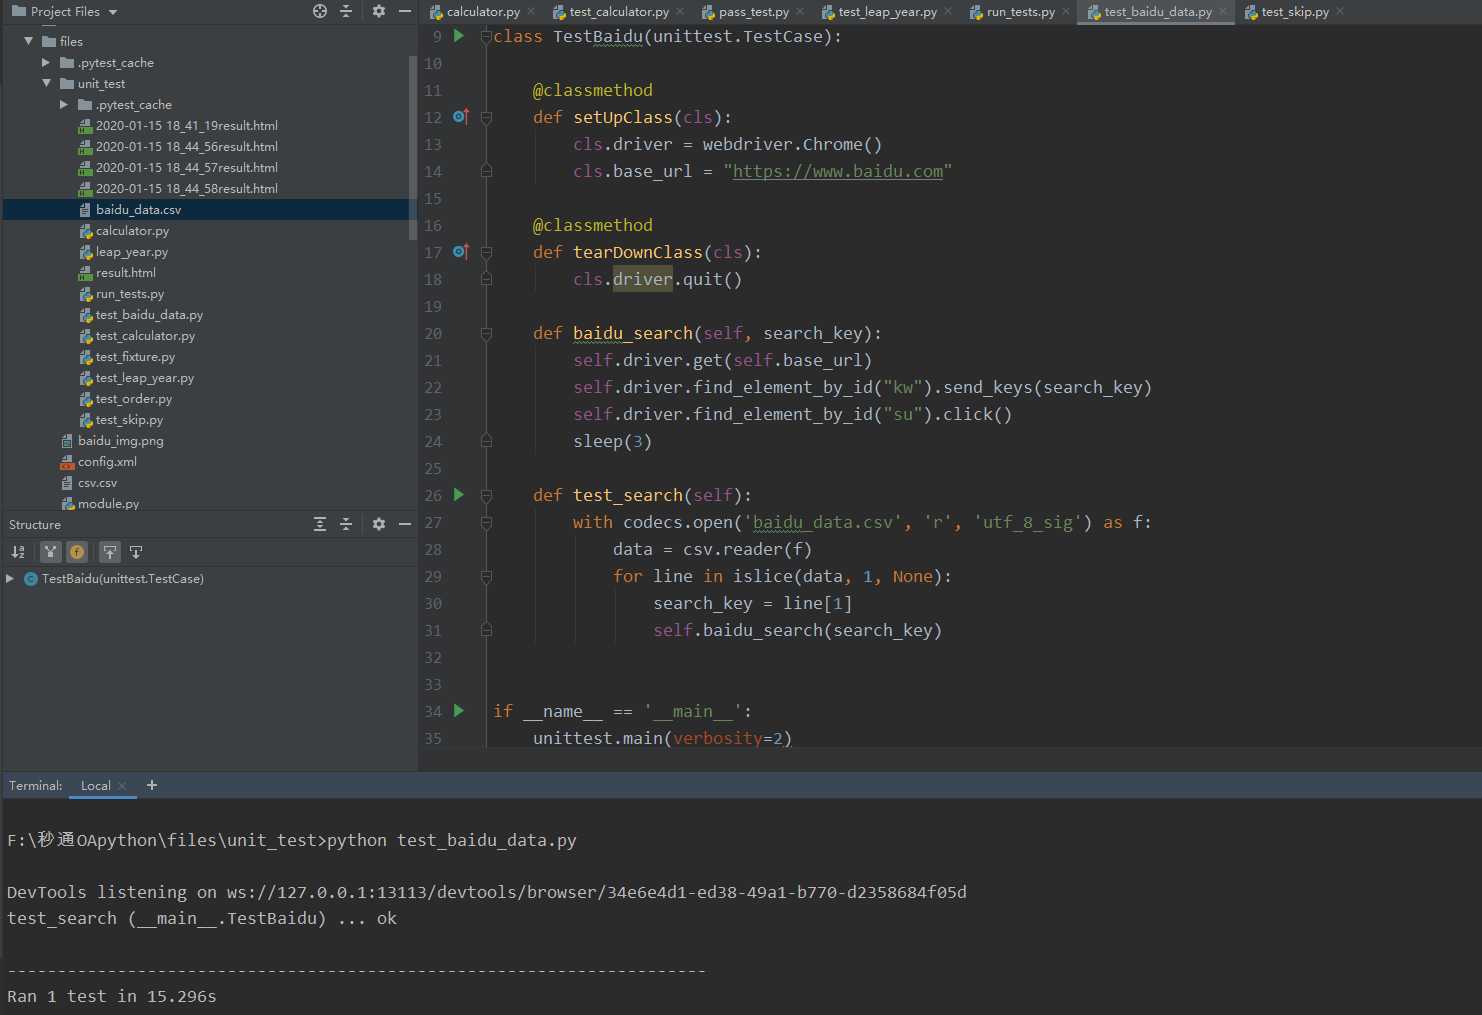Hide the Structure panel

(405, 524)
